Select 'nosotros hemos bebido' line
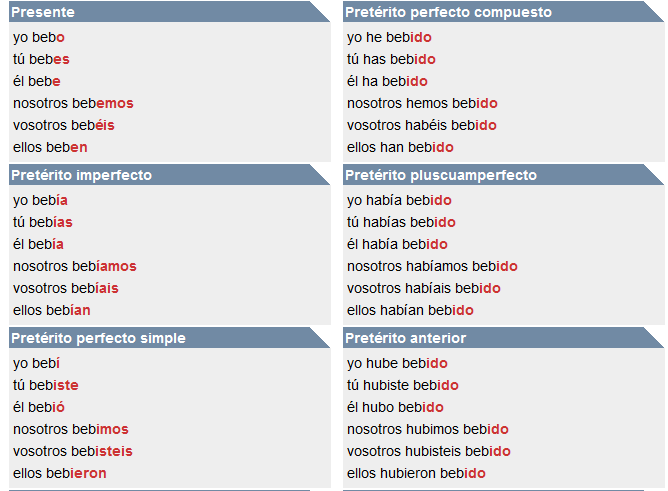 point(422,103)
